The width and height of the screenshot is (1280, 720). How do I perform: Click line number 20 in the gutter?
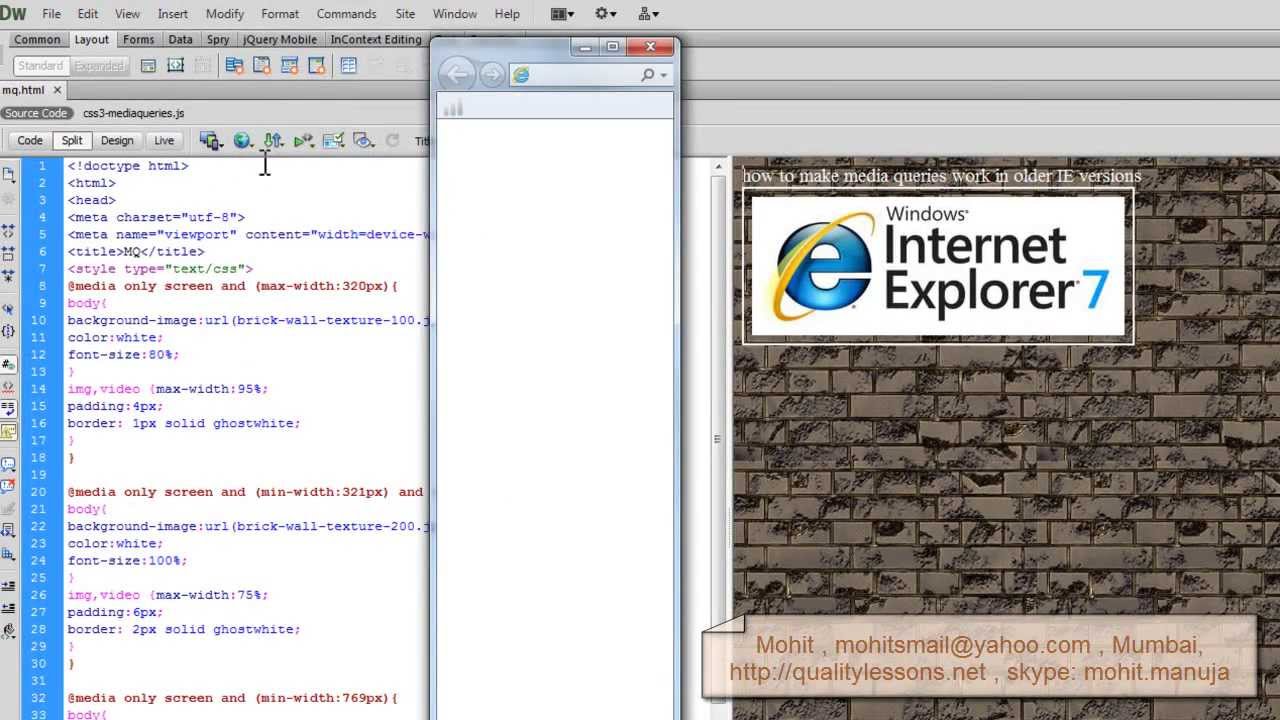pyautogui.click(x=38, y=492)
